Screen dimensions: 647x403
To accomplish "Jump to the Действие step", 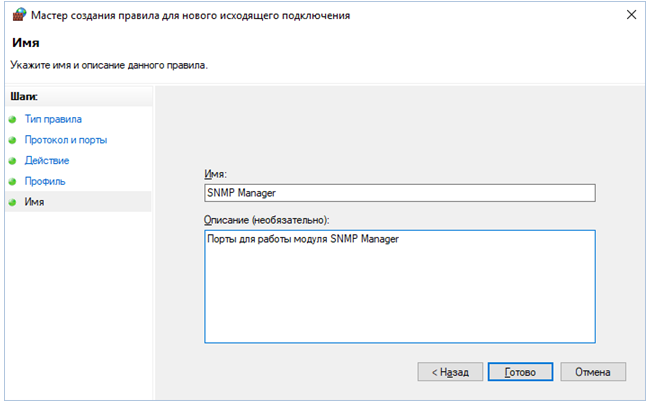I will [47, 161].
